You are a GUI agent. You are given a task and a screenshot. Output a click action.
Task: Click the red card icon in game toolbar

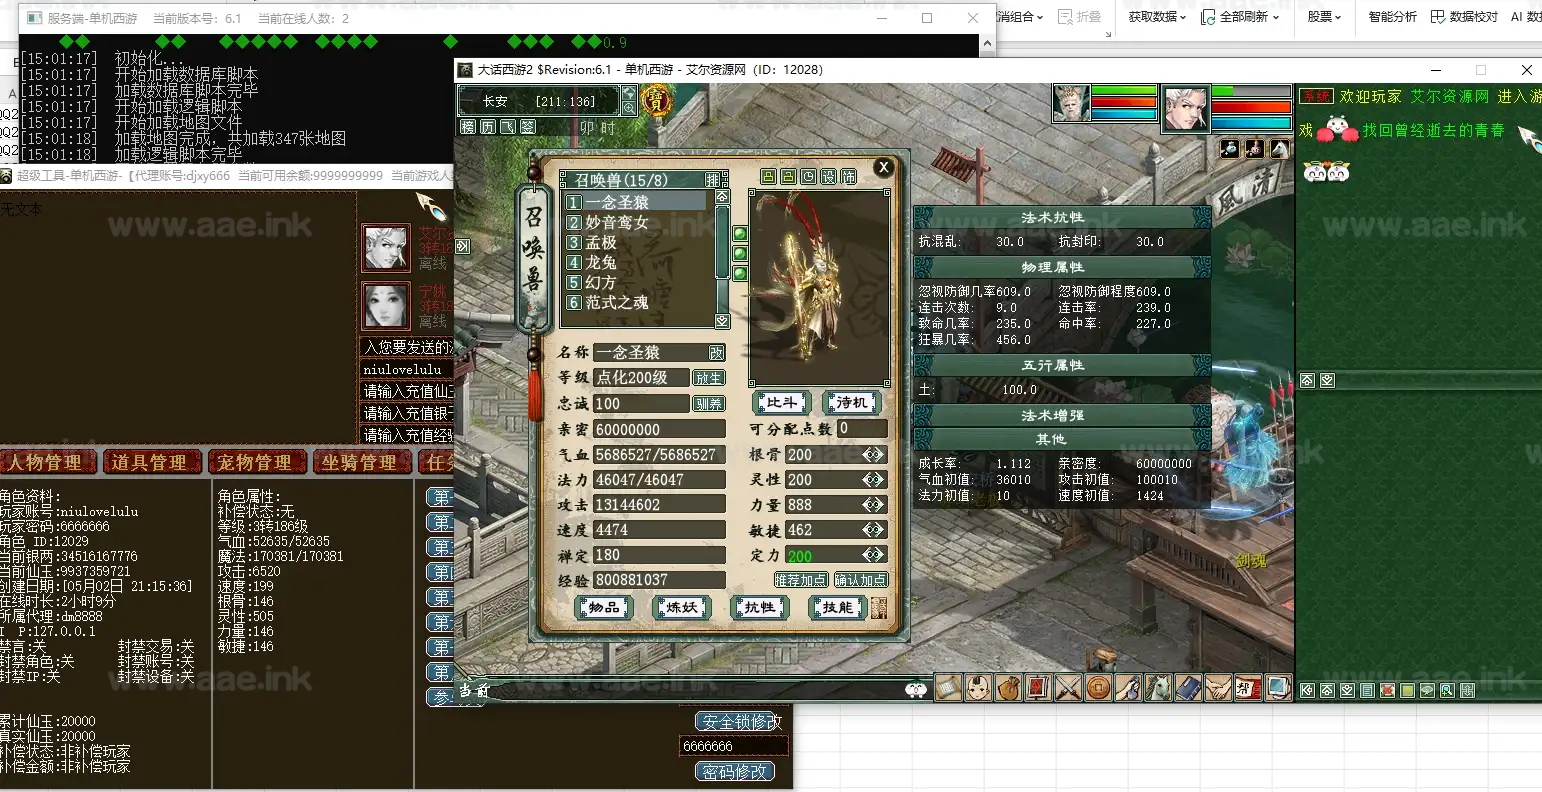(1038, 687)
